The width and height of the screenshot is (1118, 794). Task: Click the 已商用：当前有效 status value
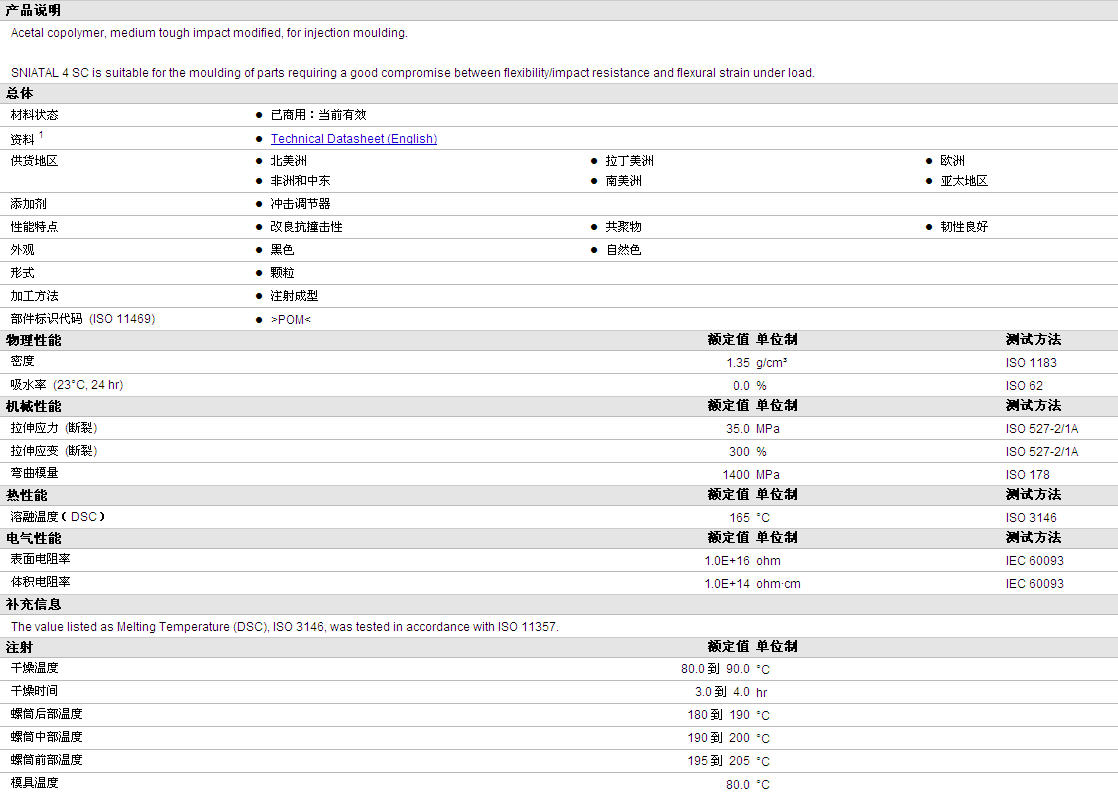click(319, 115)
